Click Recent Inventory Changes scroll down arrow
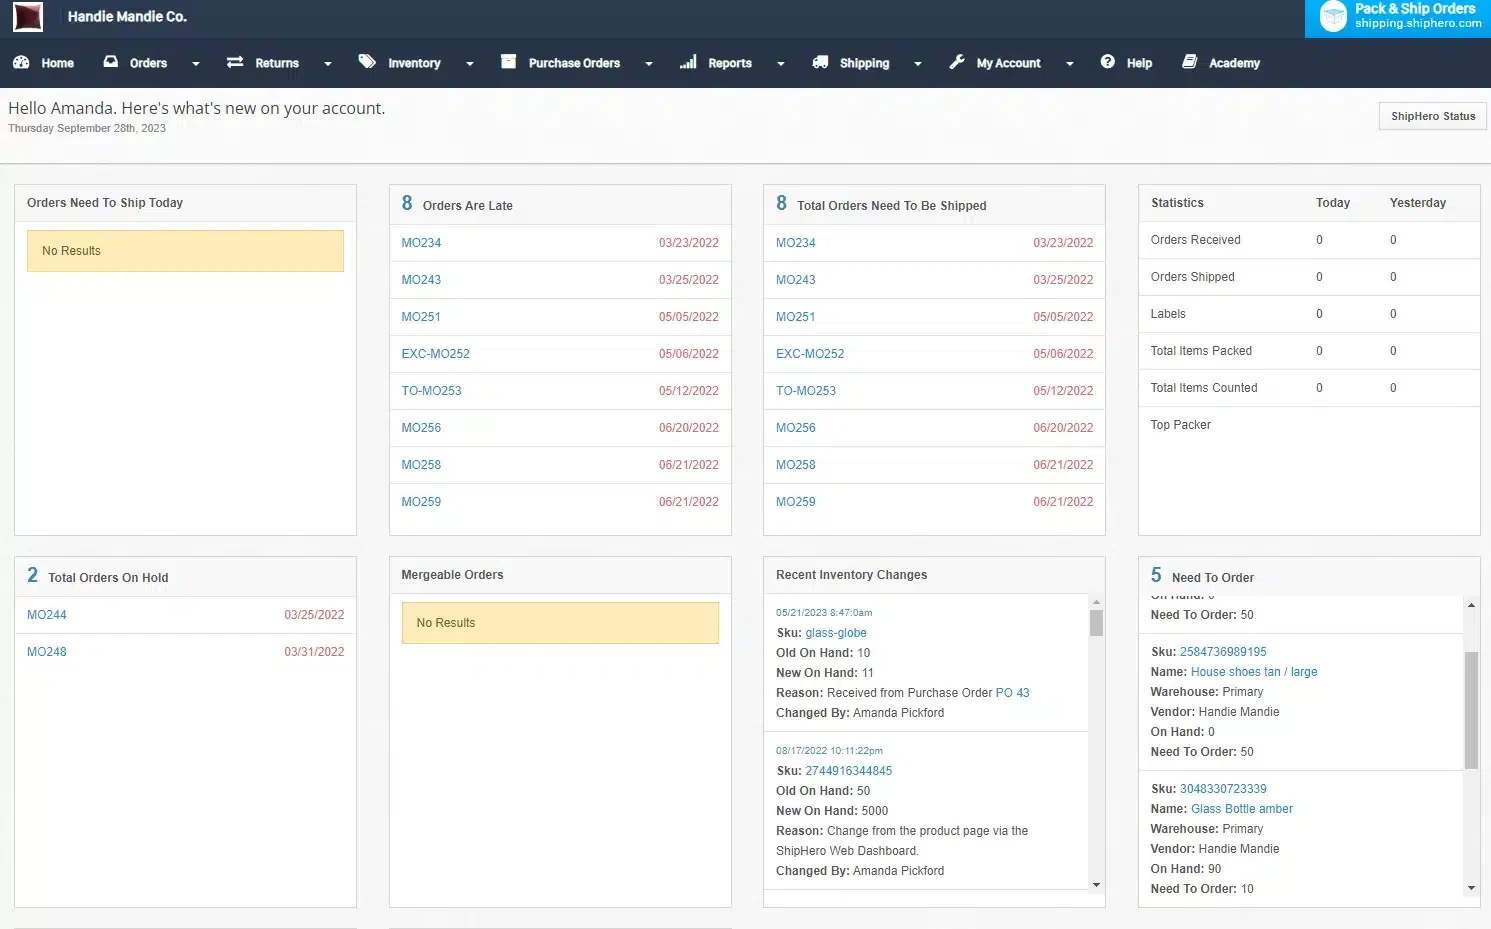Viewport: 1491px width, 929px height. pos(1097,885)
